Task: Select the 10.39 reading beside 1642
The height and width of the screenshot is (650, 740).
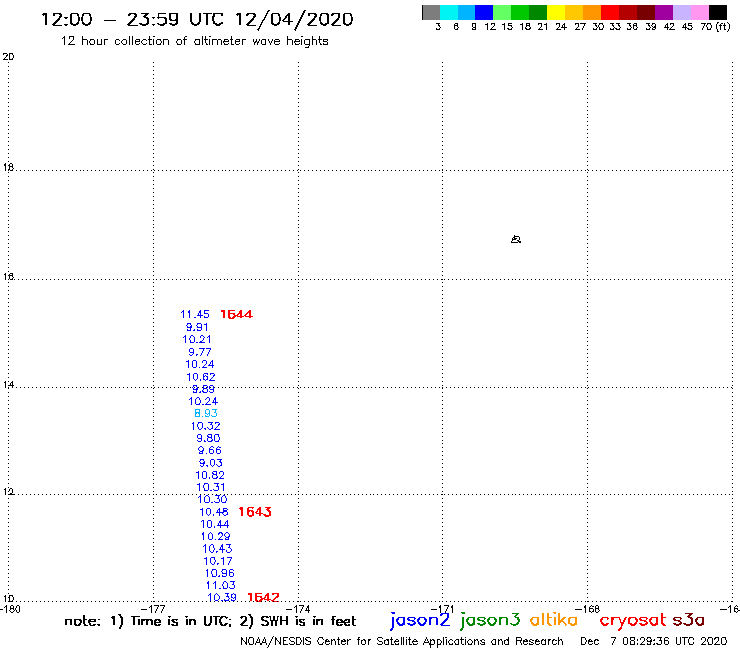Action: (222, 598)
